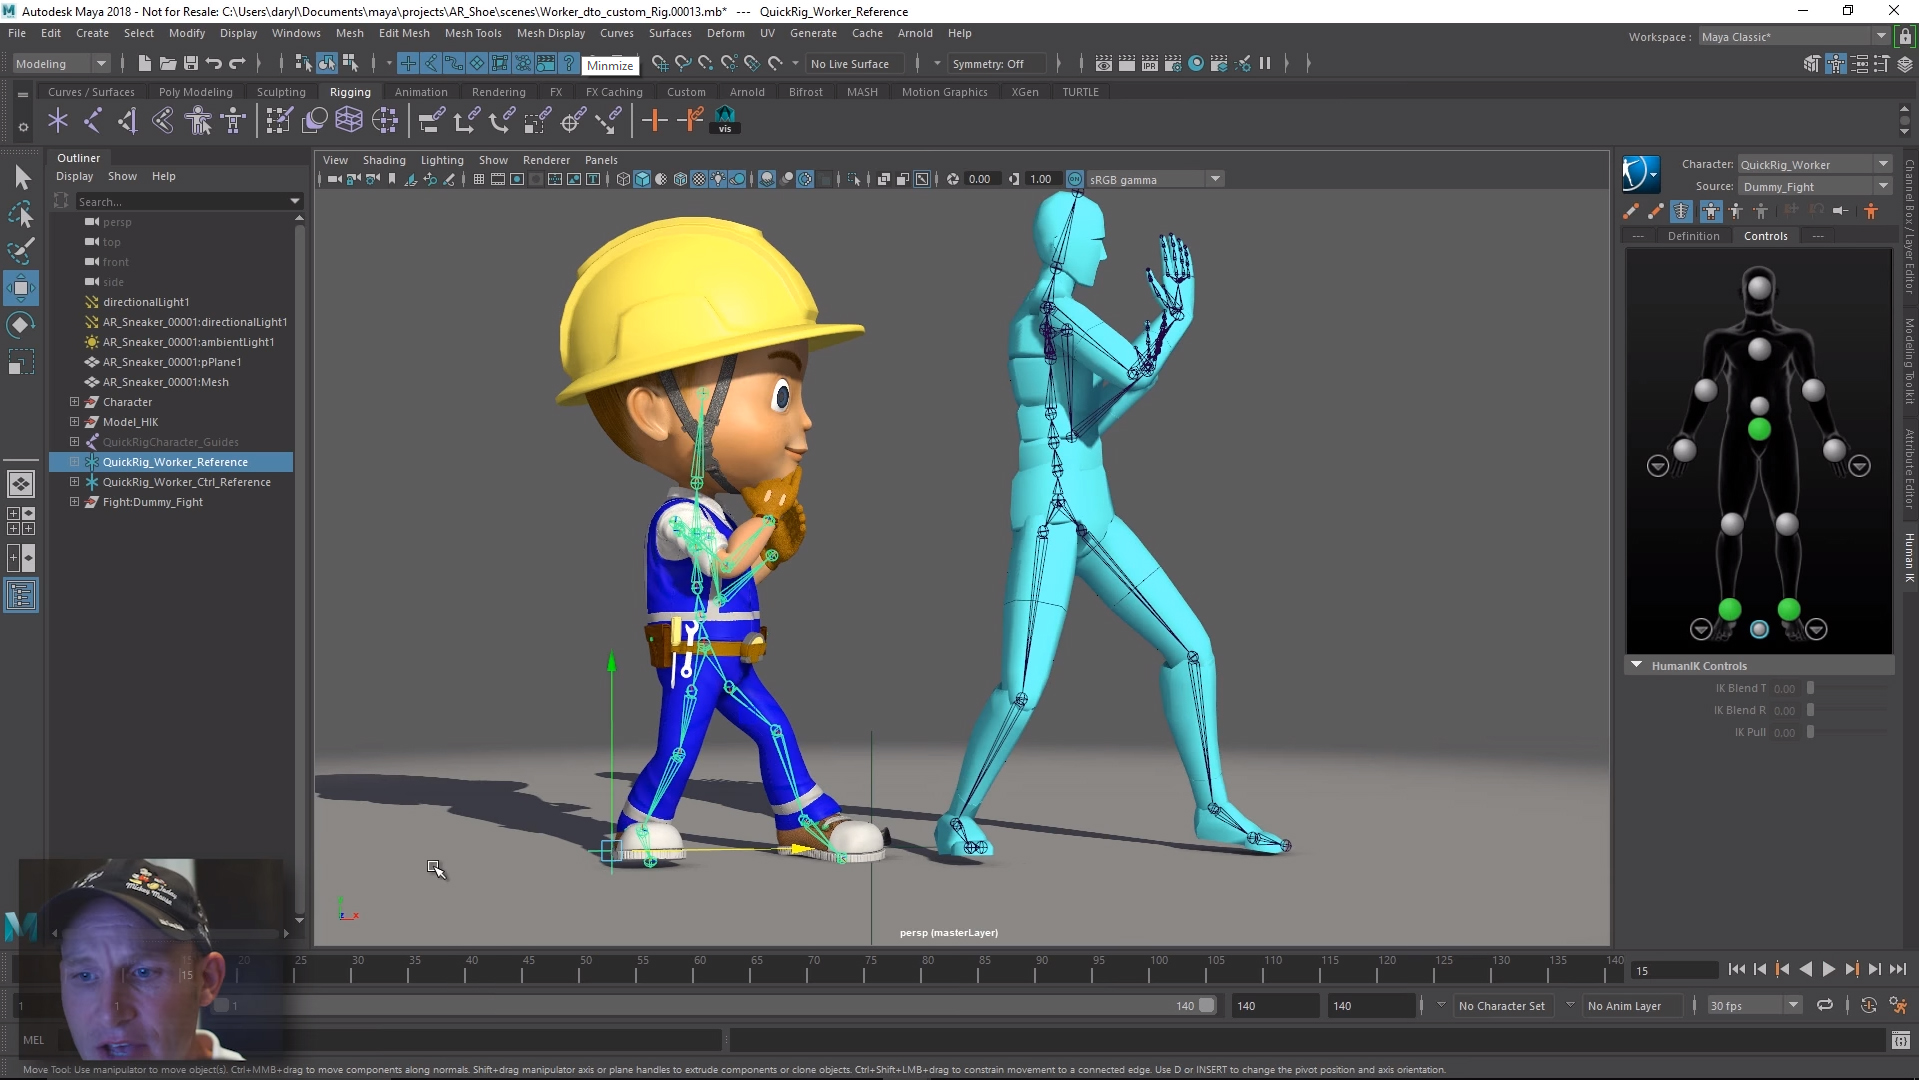Switch to the Animation shelf tab
Image resolution: width=1919 pixels, height=1080 pixels.
(421, 92)
